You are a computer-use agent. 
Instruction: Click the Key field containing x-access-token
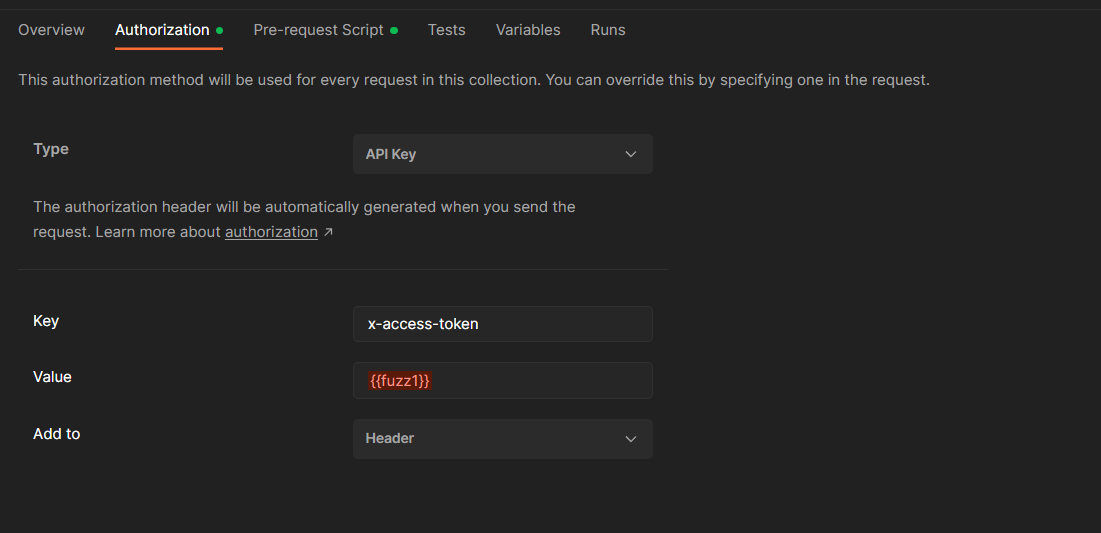(x=503, y=324)
